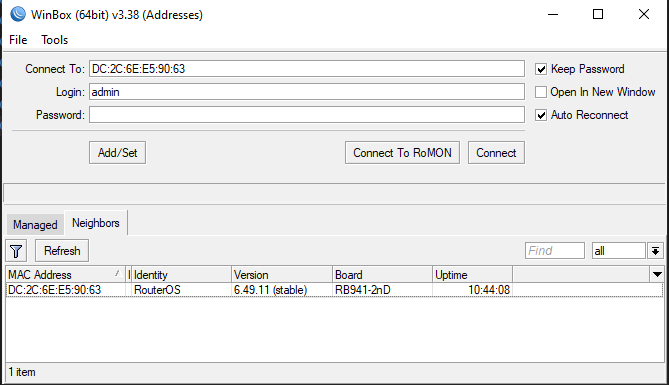
Task: Click the 6.49.11 (stable) version cell
Action: tap(282, 290)
